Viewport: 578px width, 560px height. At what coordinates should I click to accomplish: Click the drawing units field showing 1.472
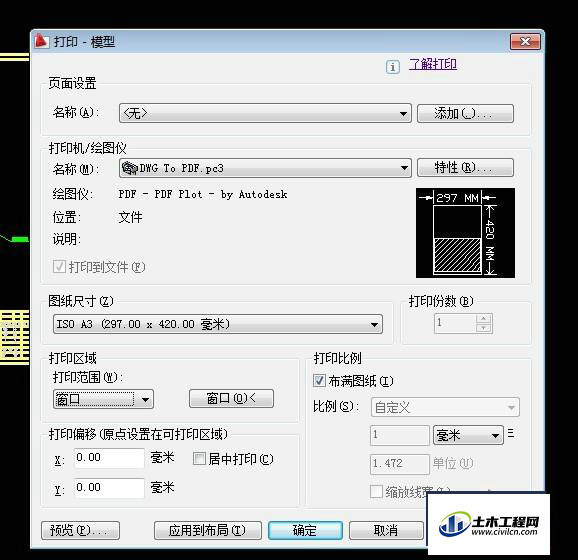pos(400,464)
